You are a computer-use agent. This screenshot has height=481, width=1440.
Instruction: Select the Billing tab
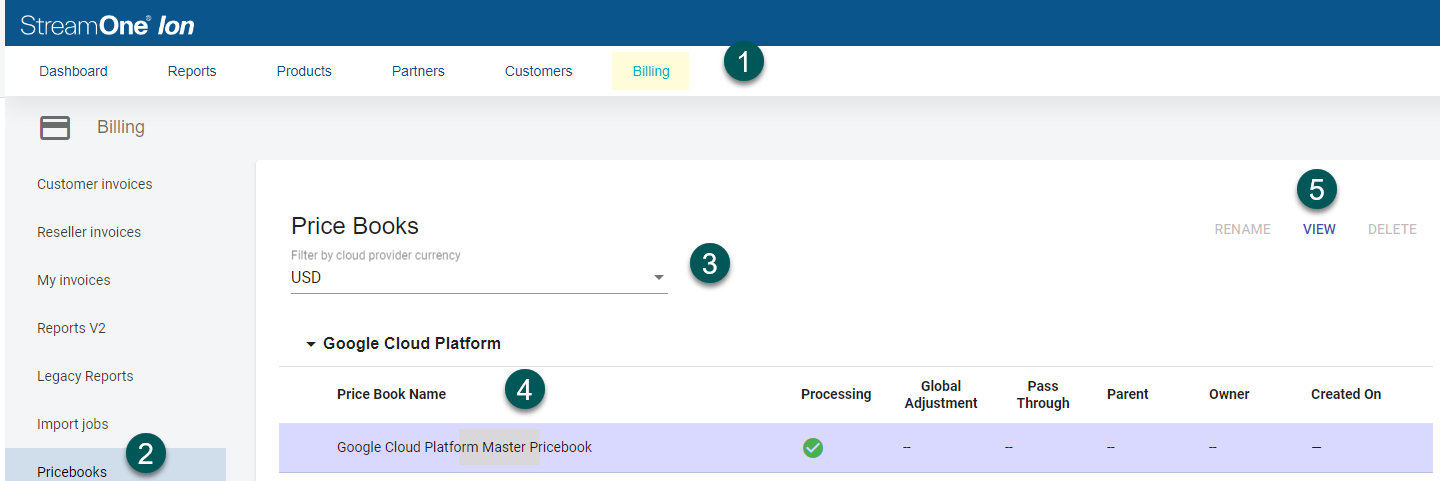(x=651, y=71)
